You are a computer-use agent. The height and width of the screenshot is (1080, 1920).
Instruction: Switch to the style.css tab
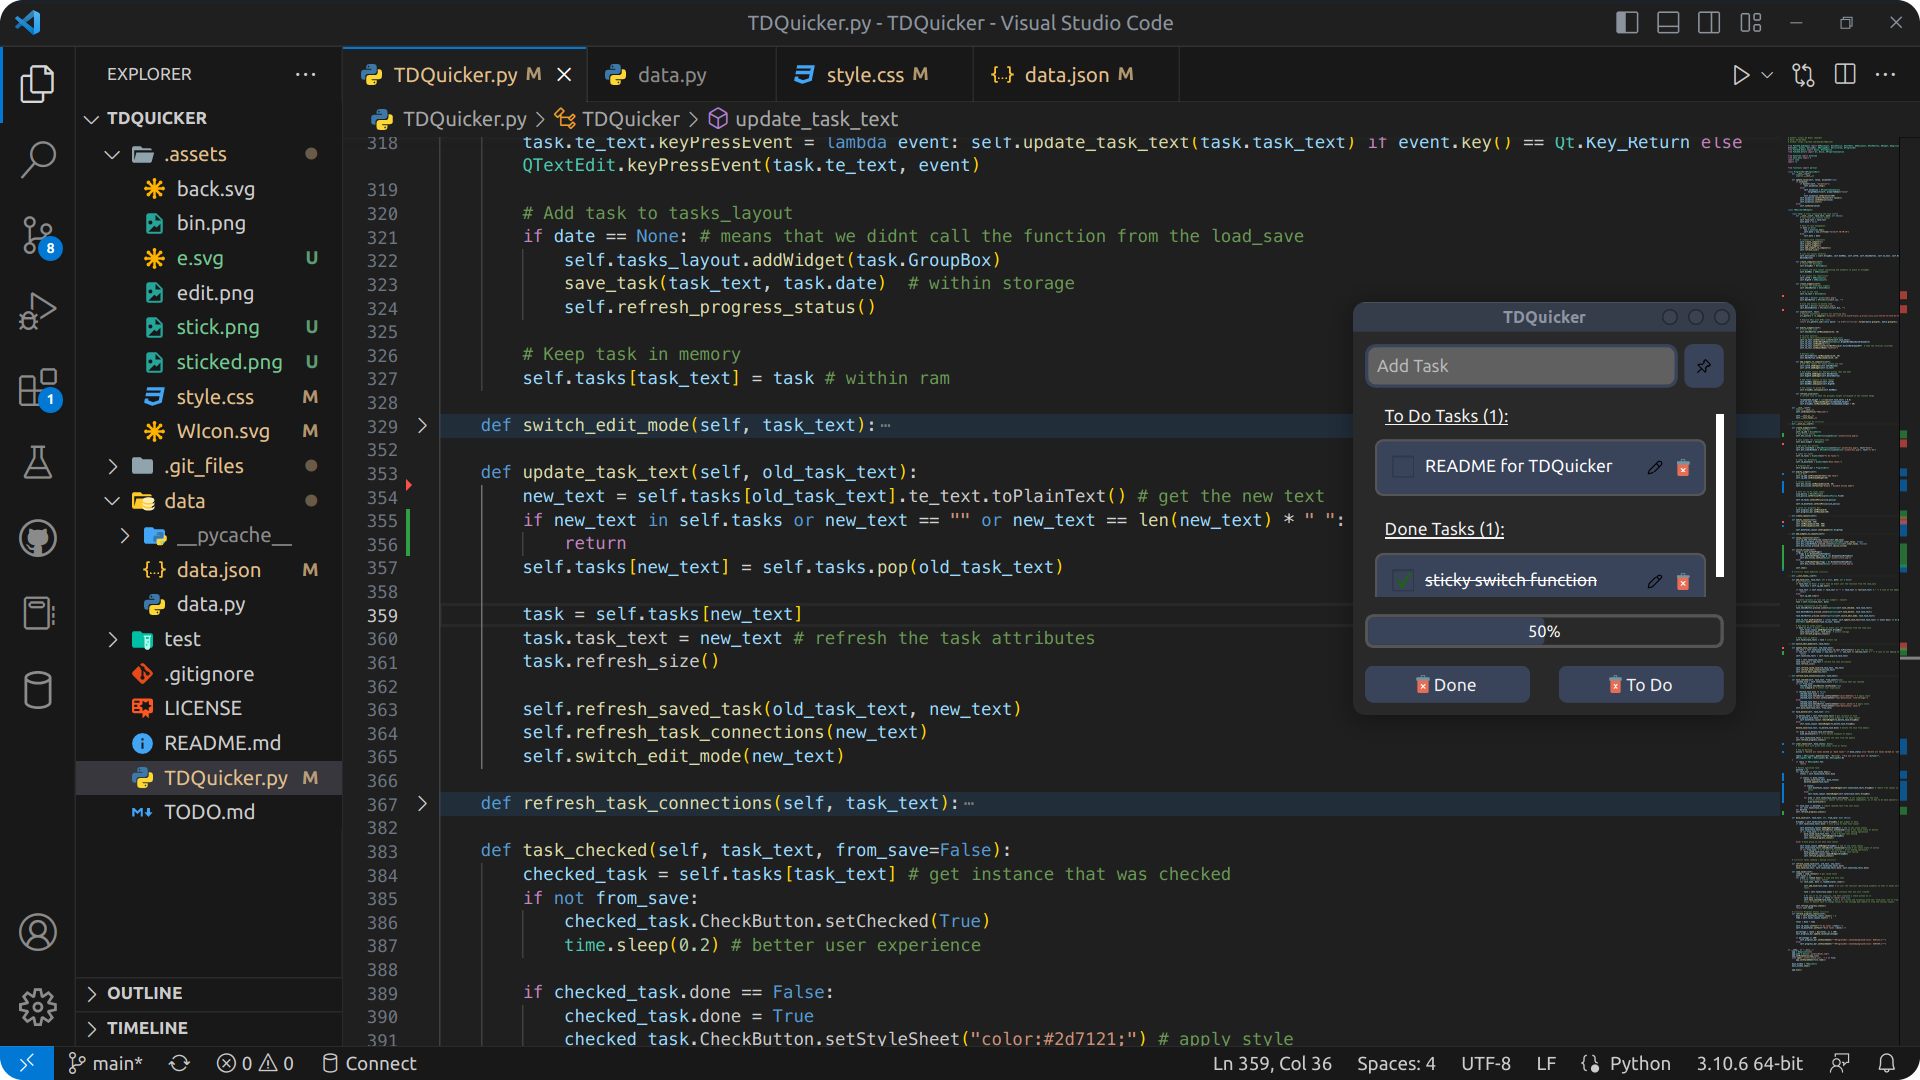click(863, 75)
